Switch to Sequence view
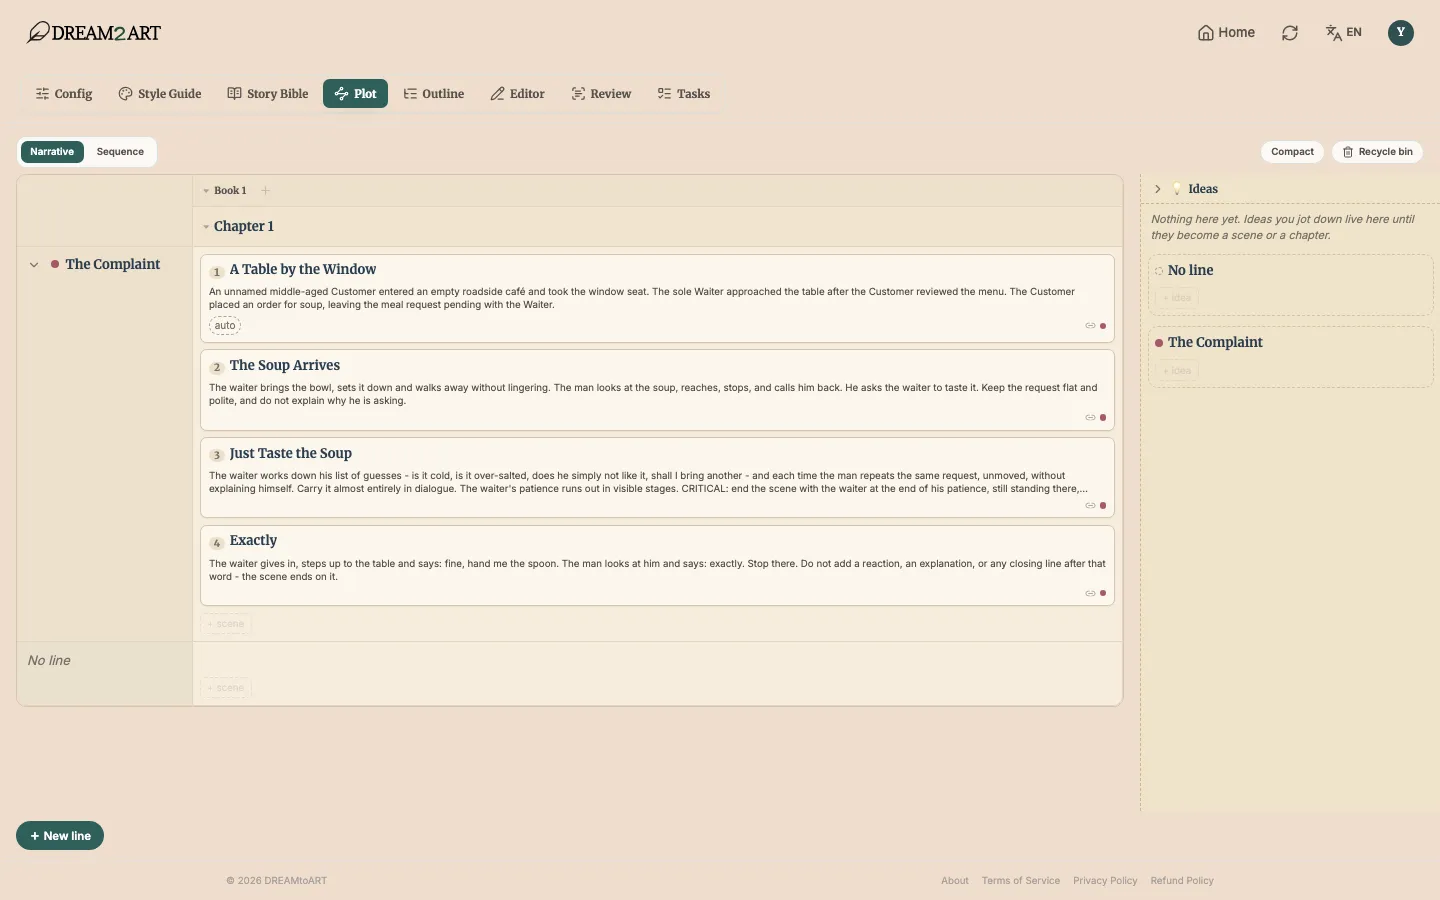 pos(120,152)
